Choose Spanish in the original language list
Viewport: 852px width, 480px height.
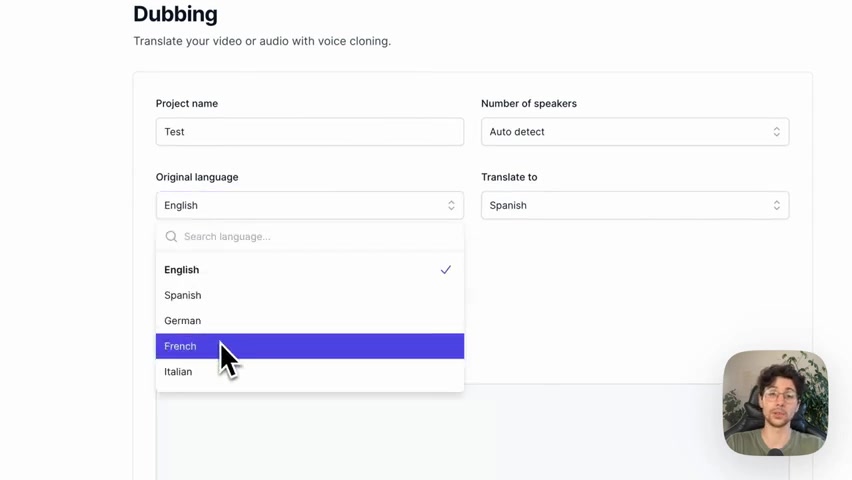310,295
